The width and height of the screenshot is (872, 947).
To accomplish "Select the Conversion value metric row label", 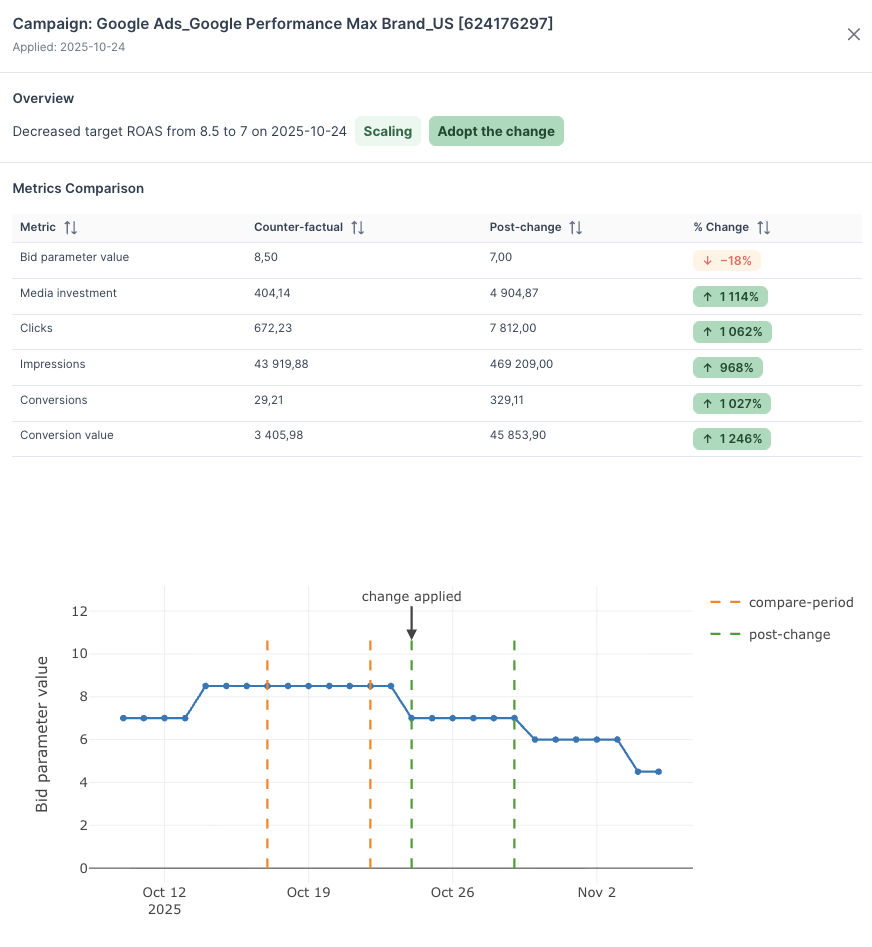I will tap(67, 435).
